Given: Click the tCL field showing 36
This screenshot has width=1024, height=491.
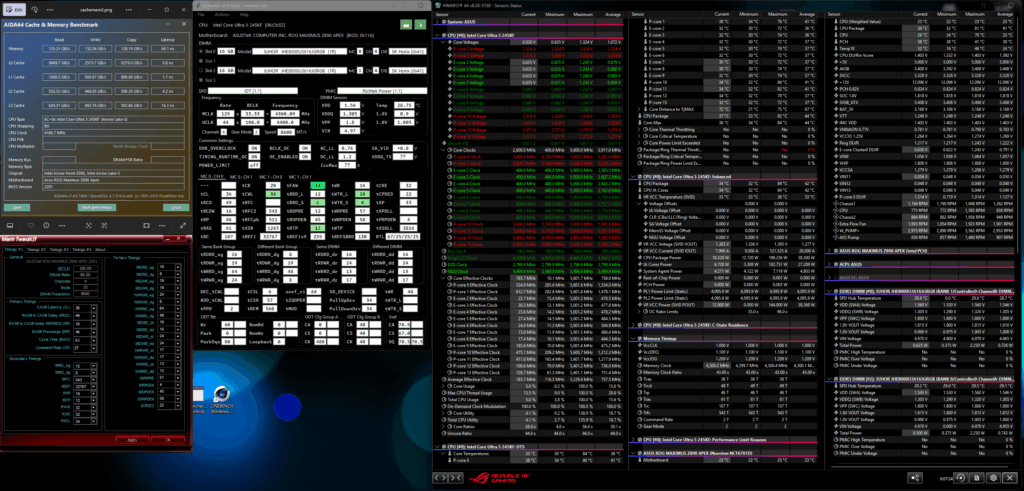Looking at the screenshot, I should [229, 194].
